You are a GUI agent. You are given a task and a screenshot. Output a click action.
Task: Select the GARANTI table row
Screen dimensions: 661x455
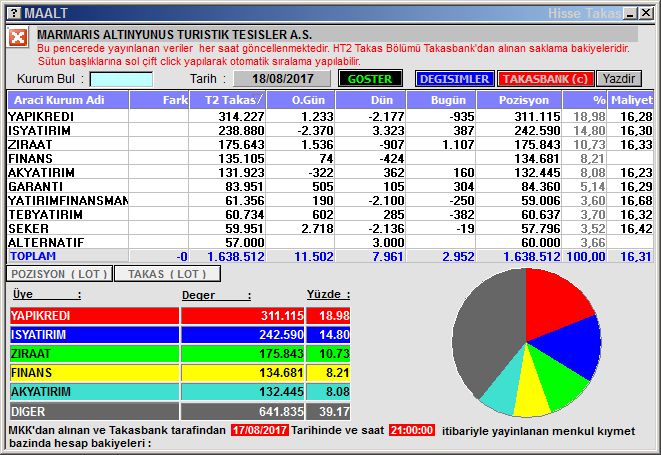[330, 186]
